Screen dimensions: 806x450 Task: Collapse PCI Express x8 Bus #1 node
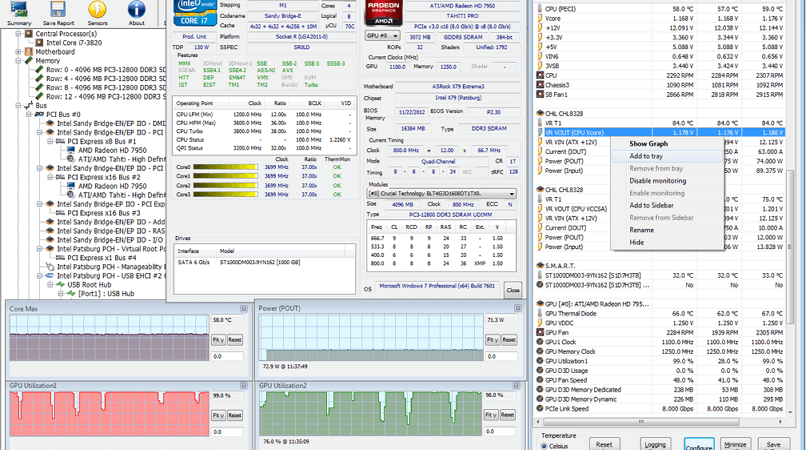tap(50, 141)
